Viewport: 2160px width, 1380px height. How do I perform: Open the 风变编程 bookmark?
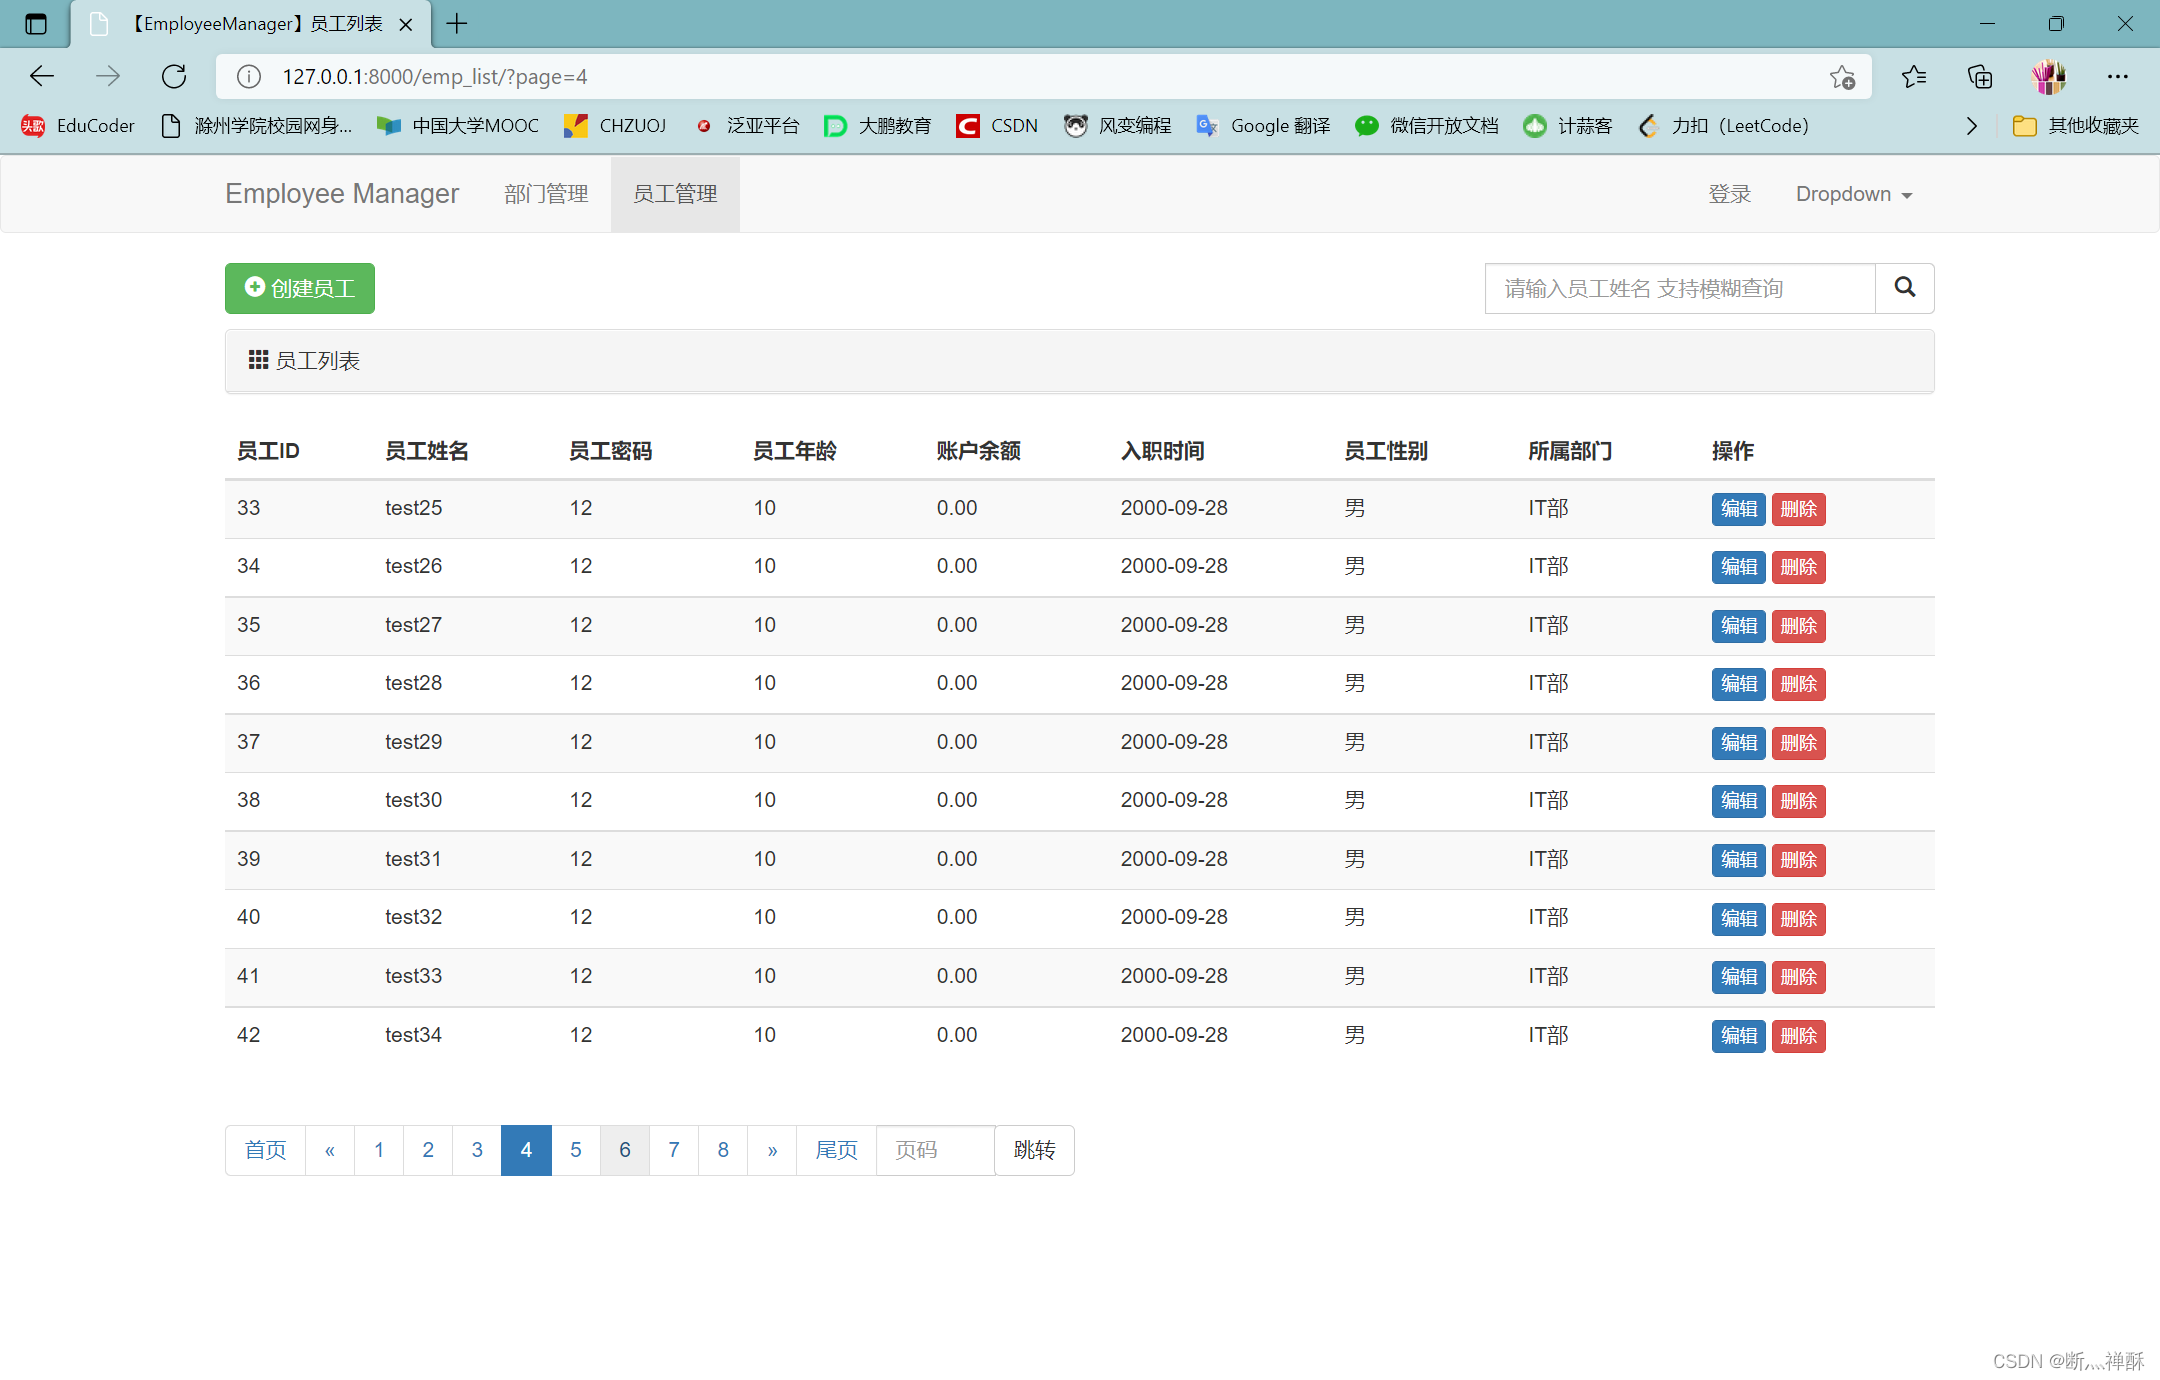tap(1118, 126)
